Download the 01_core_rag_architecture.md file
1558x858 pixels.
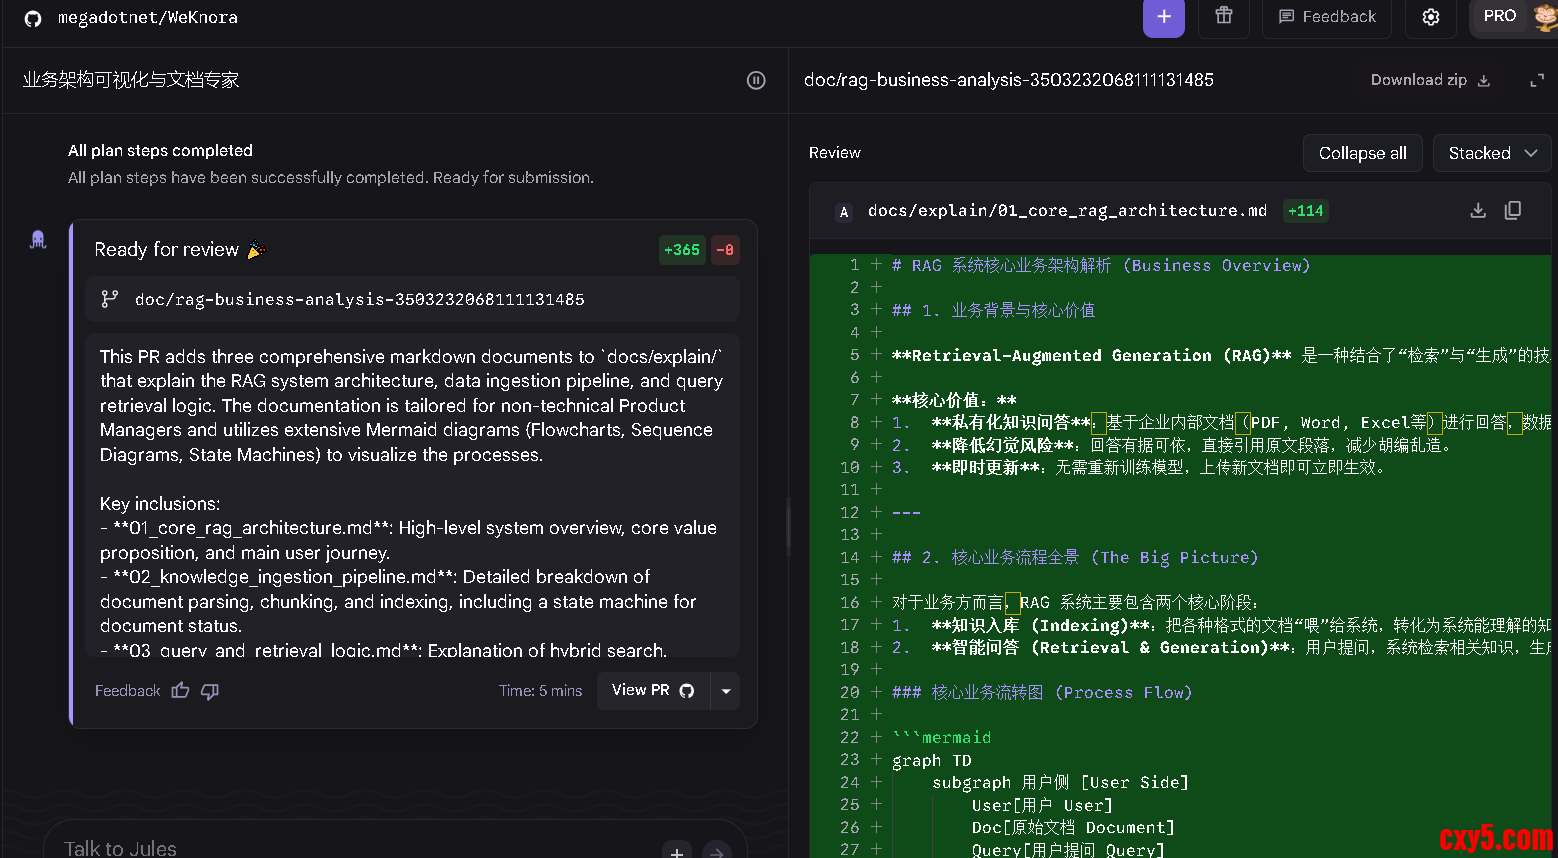click(1478, 210)
